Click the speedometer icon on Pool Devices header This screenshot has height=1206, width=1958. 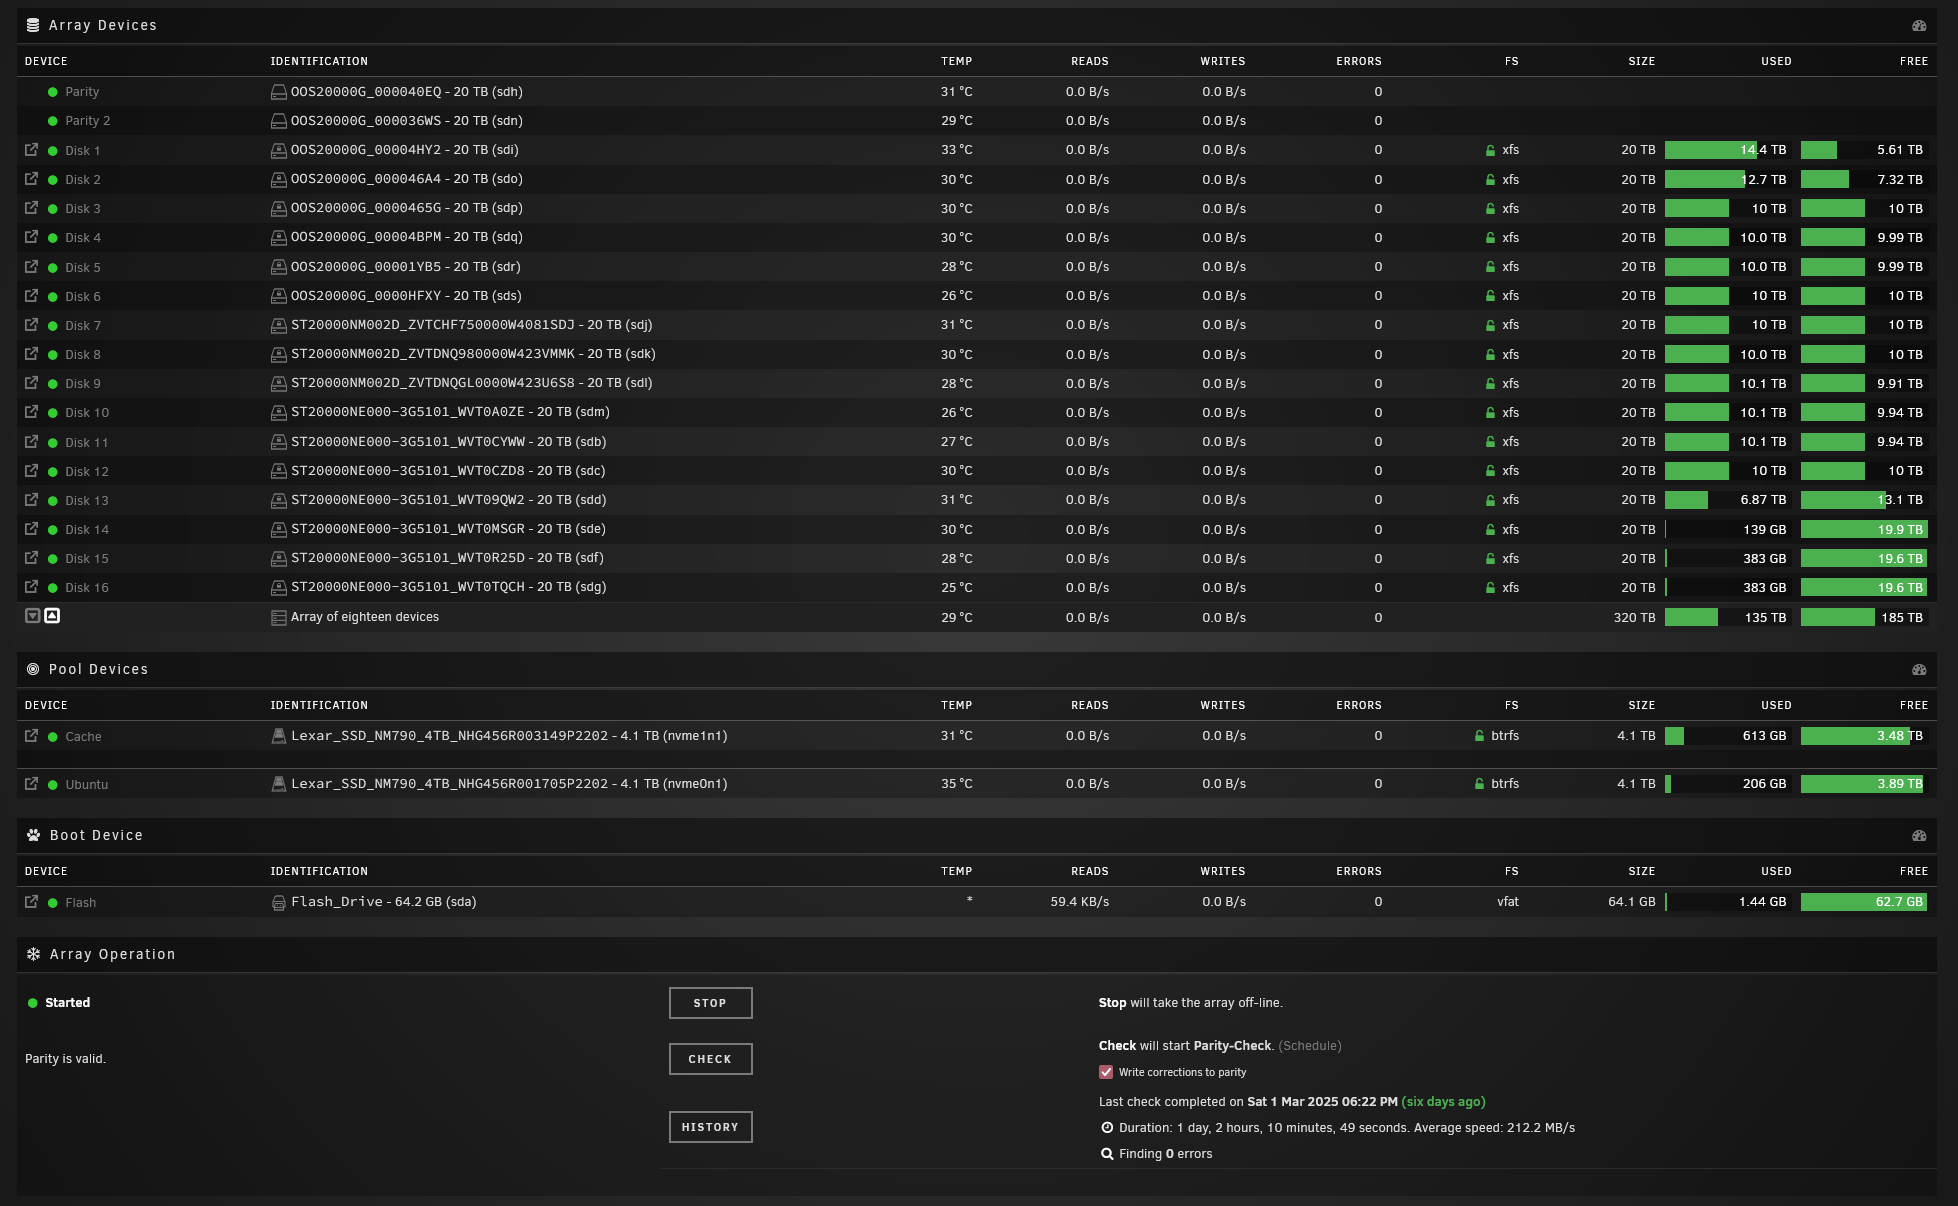pyautogui.click(x=1919, y=669)
